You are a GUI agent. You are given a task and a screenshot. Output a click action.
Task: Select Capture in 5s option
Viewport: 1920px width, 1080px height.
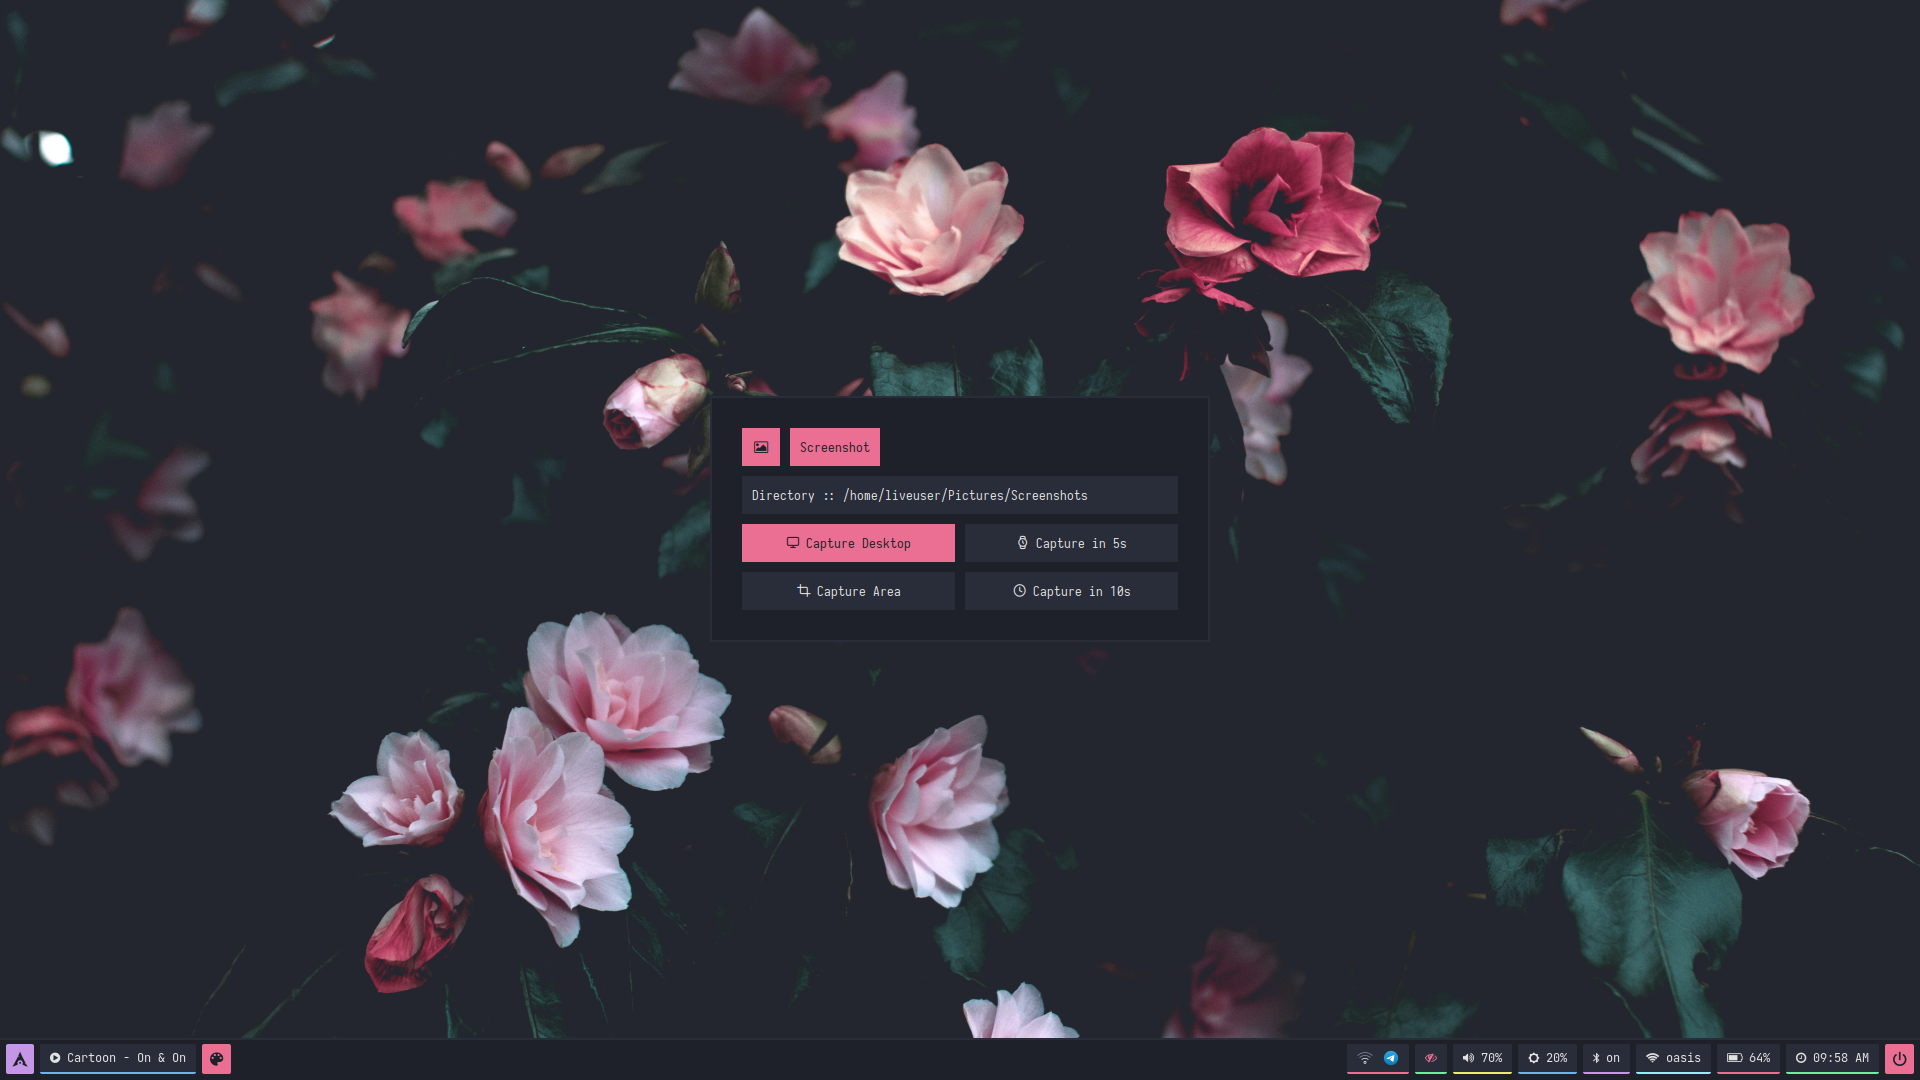1071,543
